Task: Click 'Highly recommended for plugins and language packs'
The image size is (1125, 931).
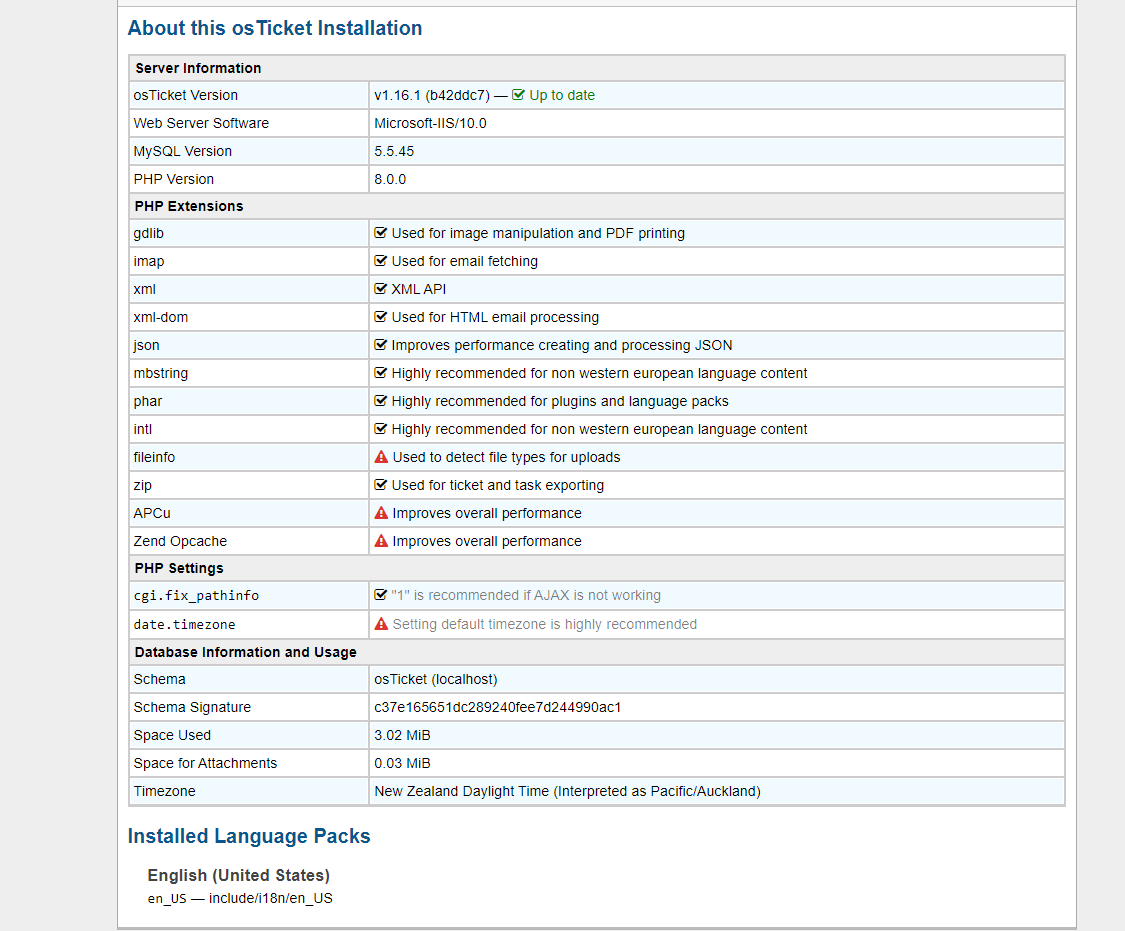Action: click(x=560, y=401)
